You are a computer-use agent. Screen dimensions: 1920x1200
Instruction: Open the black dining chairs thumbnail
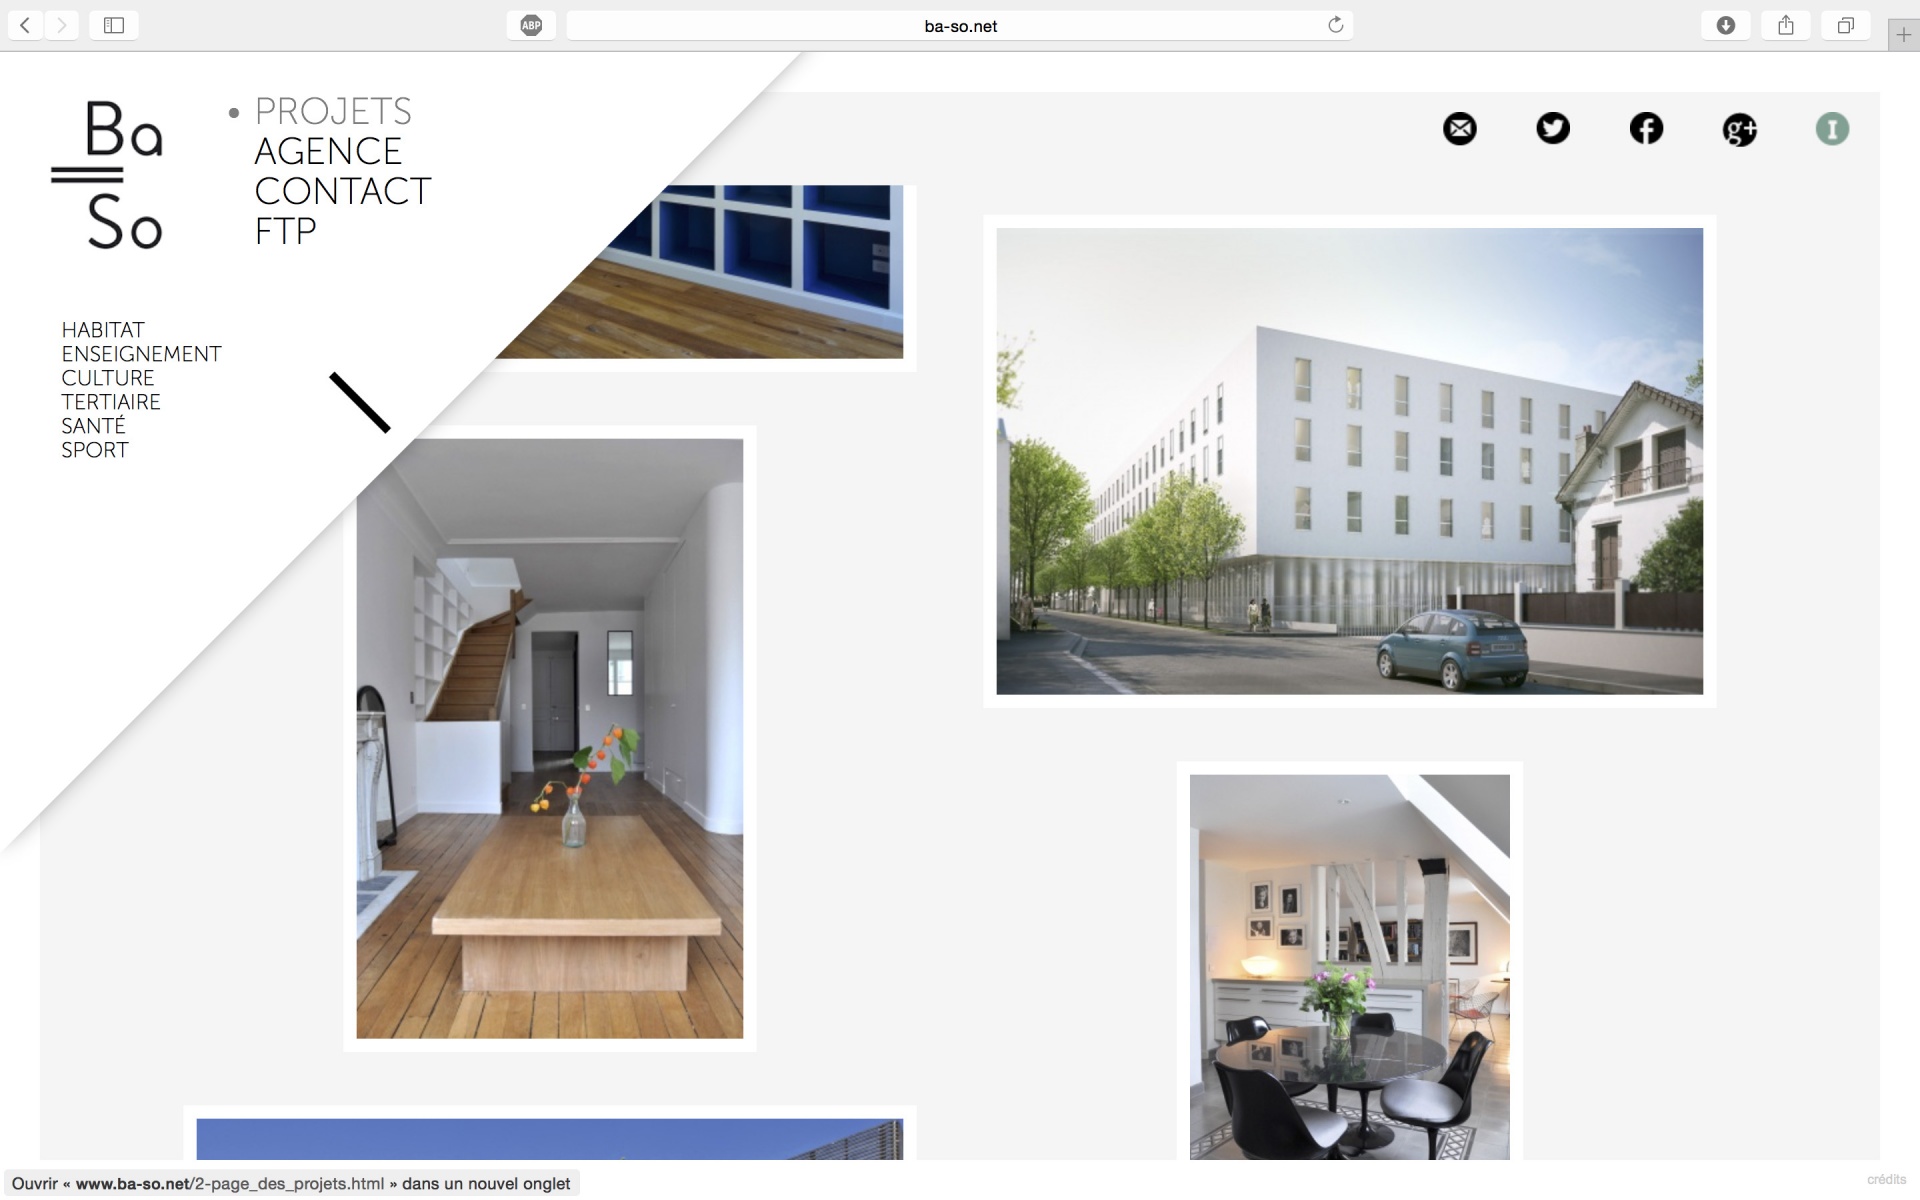(1349, 967)
